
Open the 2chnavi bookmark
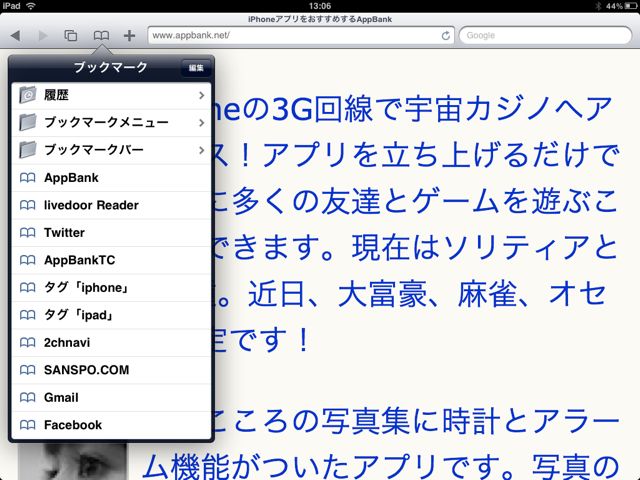(111, 342)
